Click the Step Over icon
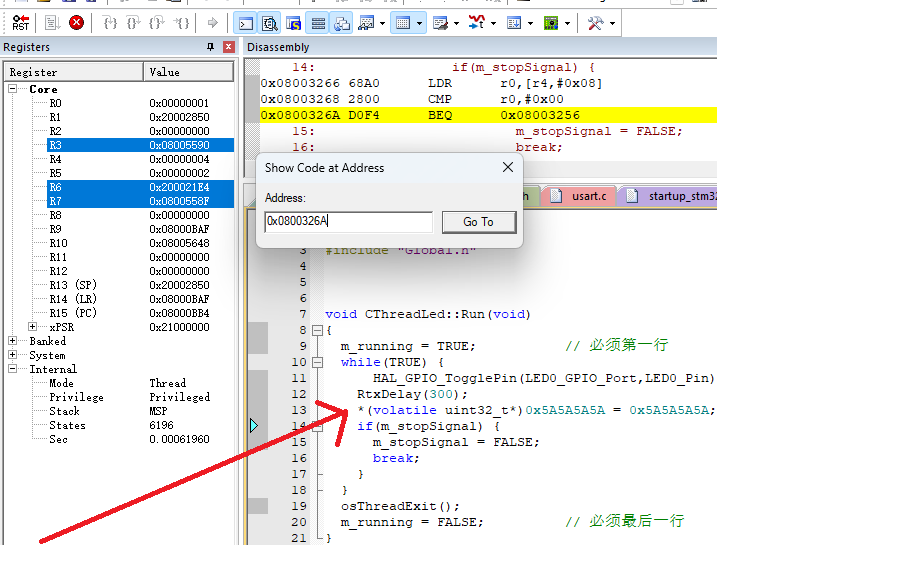The height and width of the screenshot is (563, 906). (x=133, y=23)
